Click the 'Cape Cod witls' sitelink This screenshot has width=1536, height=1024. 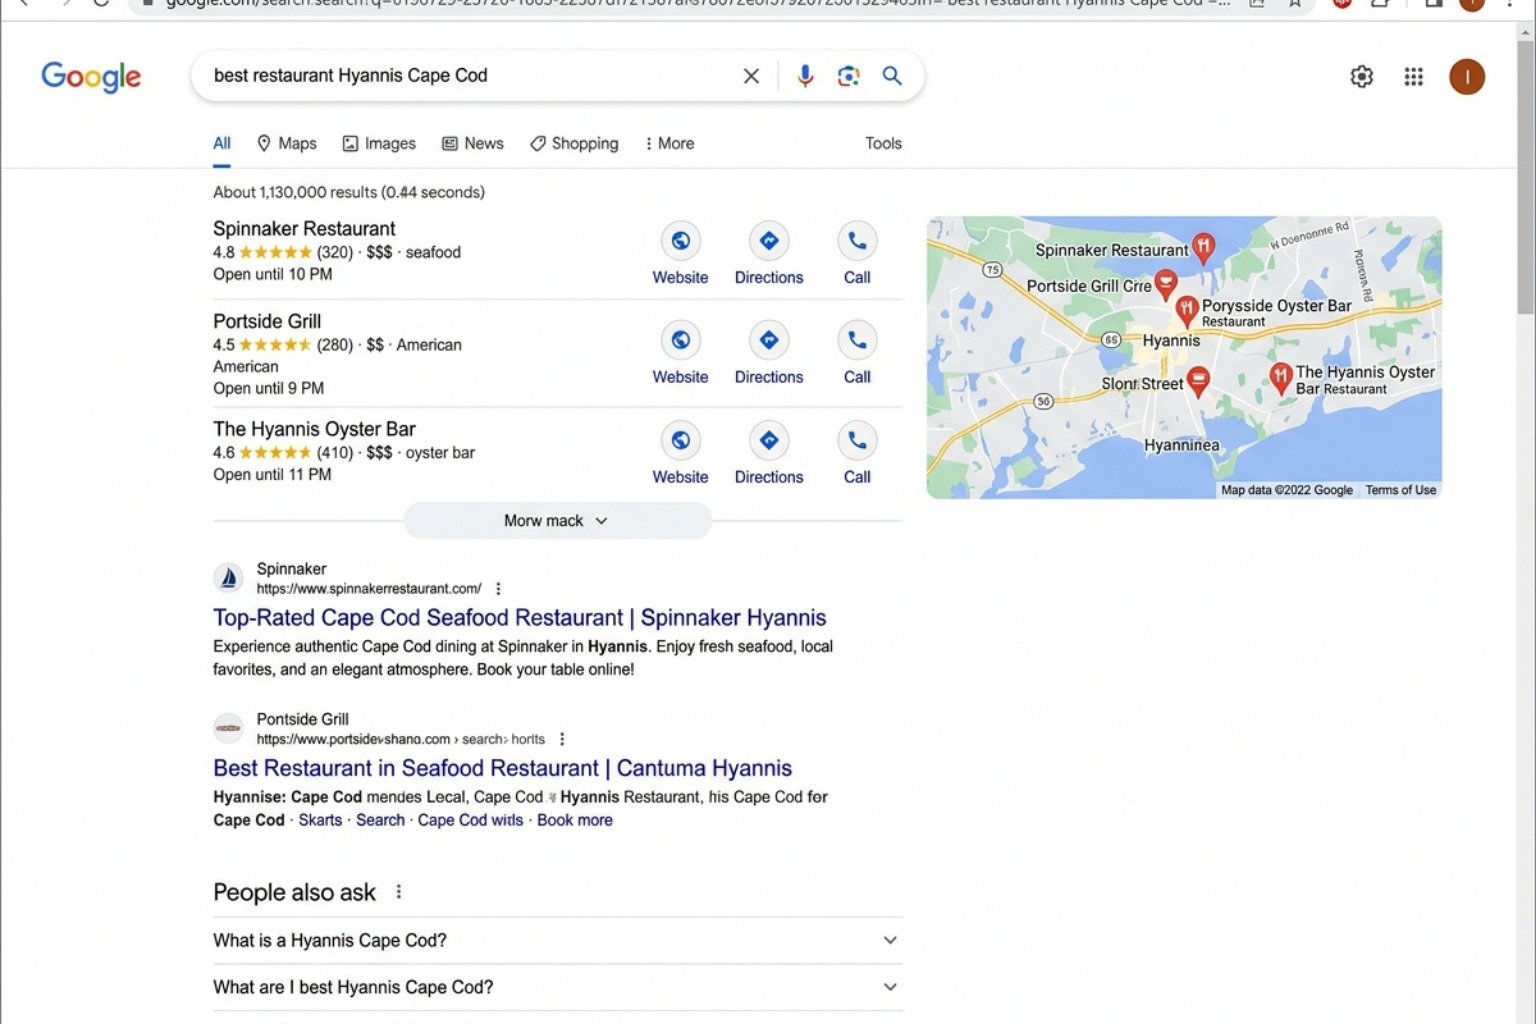[470, 820]
